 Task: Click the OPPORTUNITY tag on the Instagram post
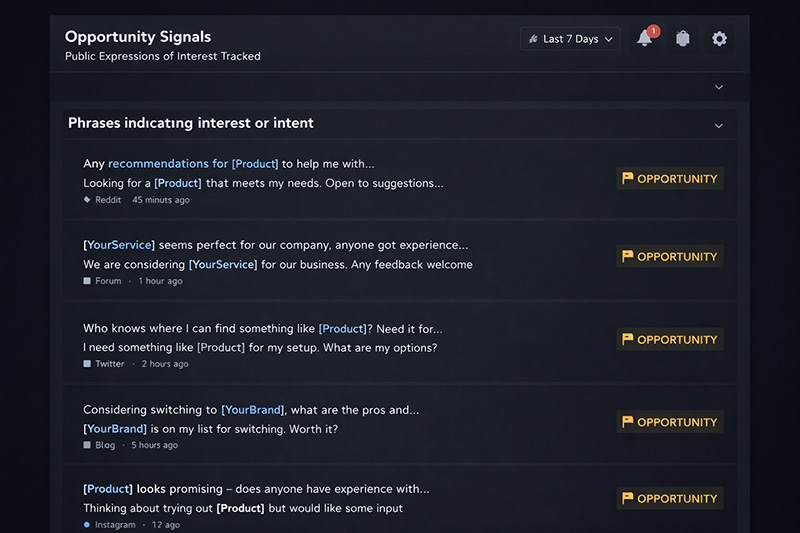click(670, 499)
